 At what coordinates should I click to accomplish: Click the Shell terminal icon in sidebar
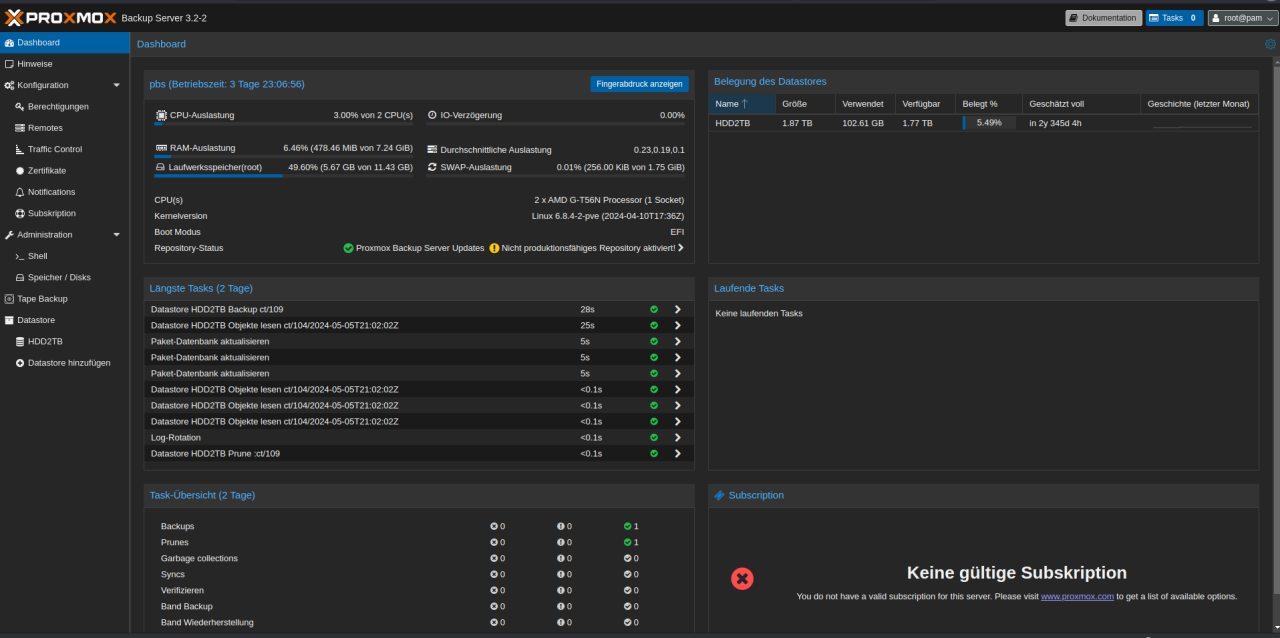19,256
